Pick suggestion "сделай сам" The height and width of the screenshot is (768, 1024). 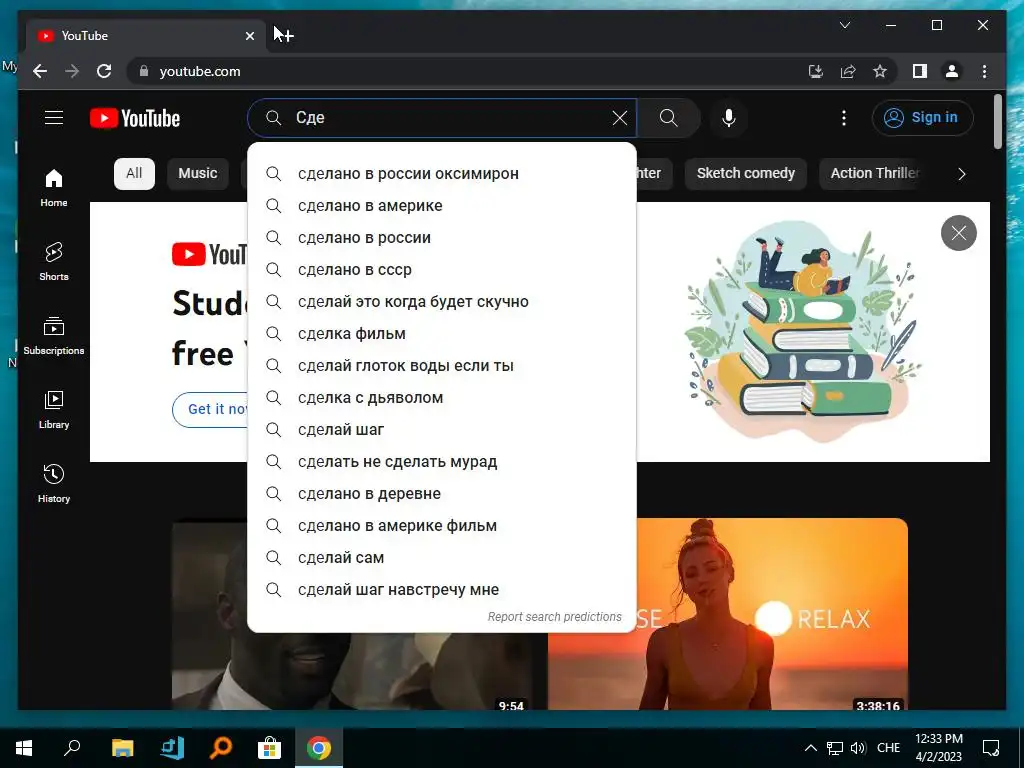point(442,558)
